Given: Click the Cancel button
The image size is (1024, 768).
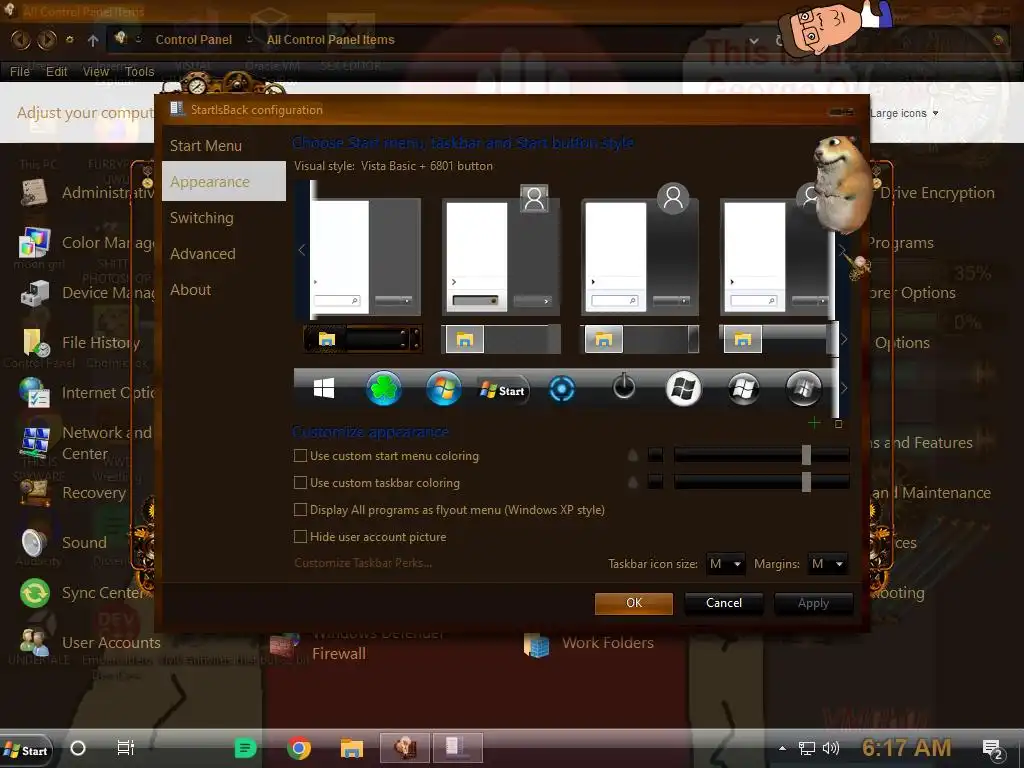Looking at the screenshot, I should pos(724,603).
